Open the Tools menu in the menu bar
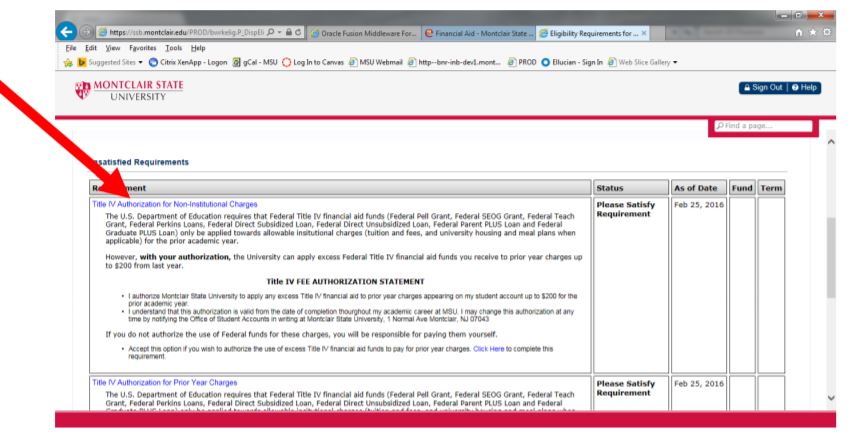 tap(173, 45)
